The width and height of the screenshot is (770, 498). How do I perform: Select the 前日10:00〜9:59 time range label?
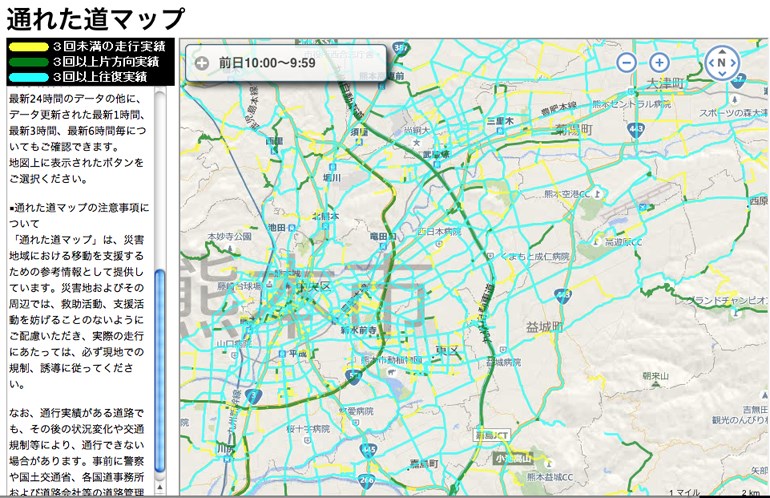[267, 63]
